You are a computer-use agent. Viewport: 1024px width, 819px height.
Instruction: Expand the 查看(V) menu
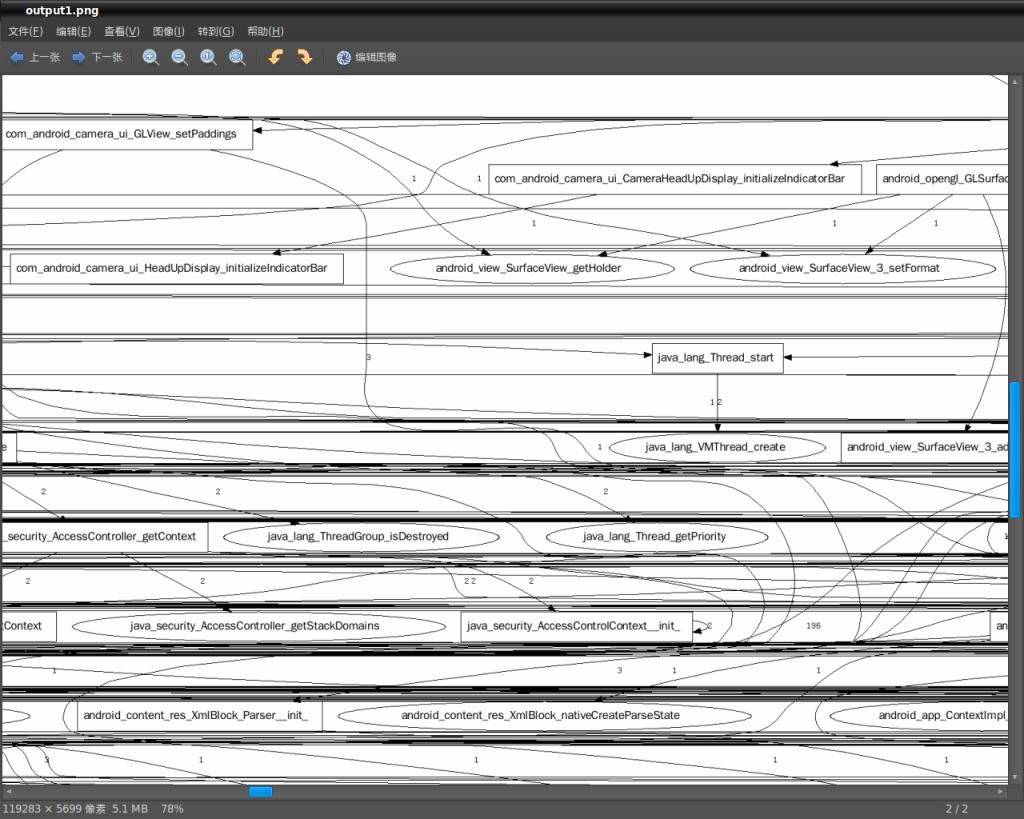coord(122,31)
